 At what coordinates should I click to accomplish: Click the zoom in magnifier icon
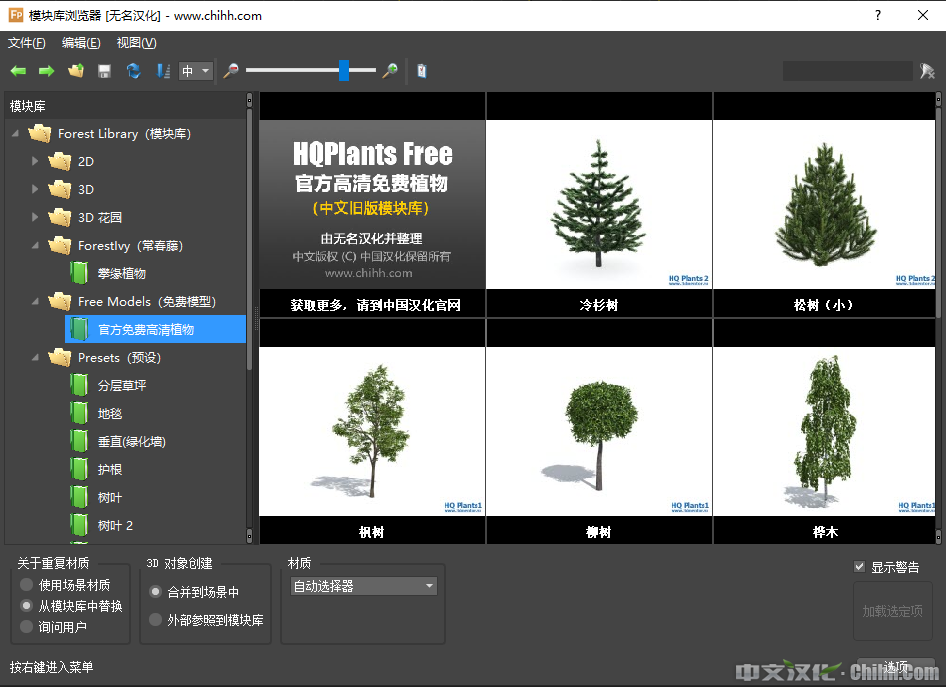pos(390,71)
